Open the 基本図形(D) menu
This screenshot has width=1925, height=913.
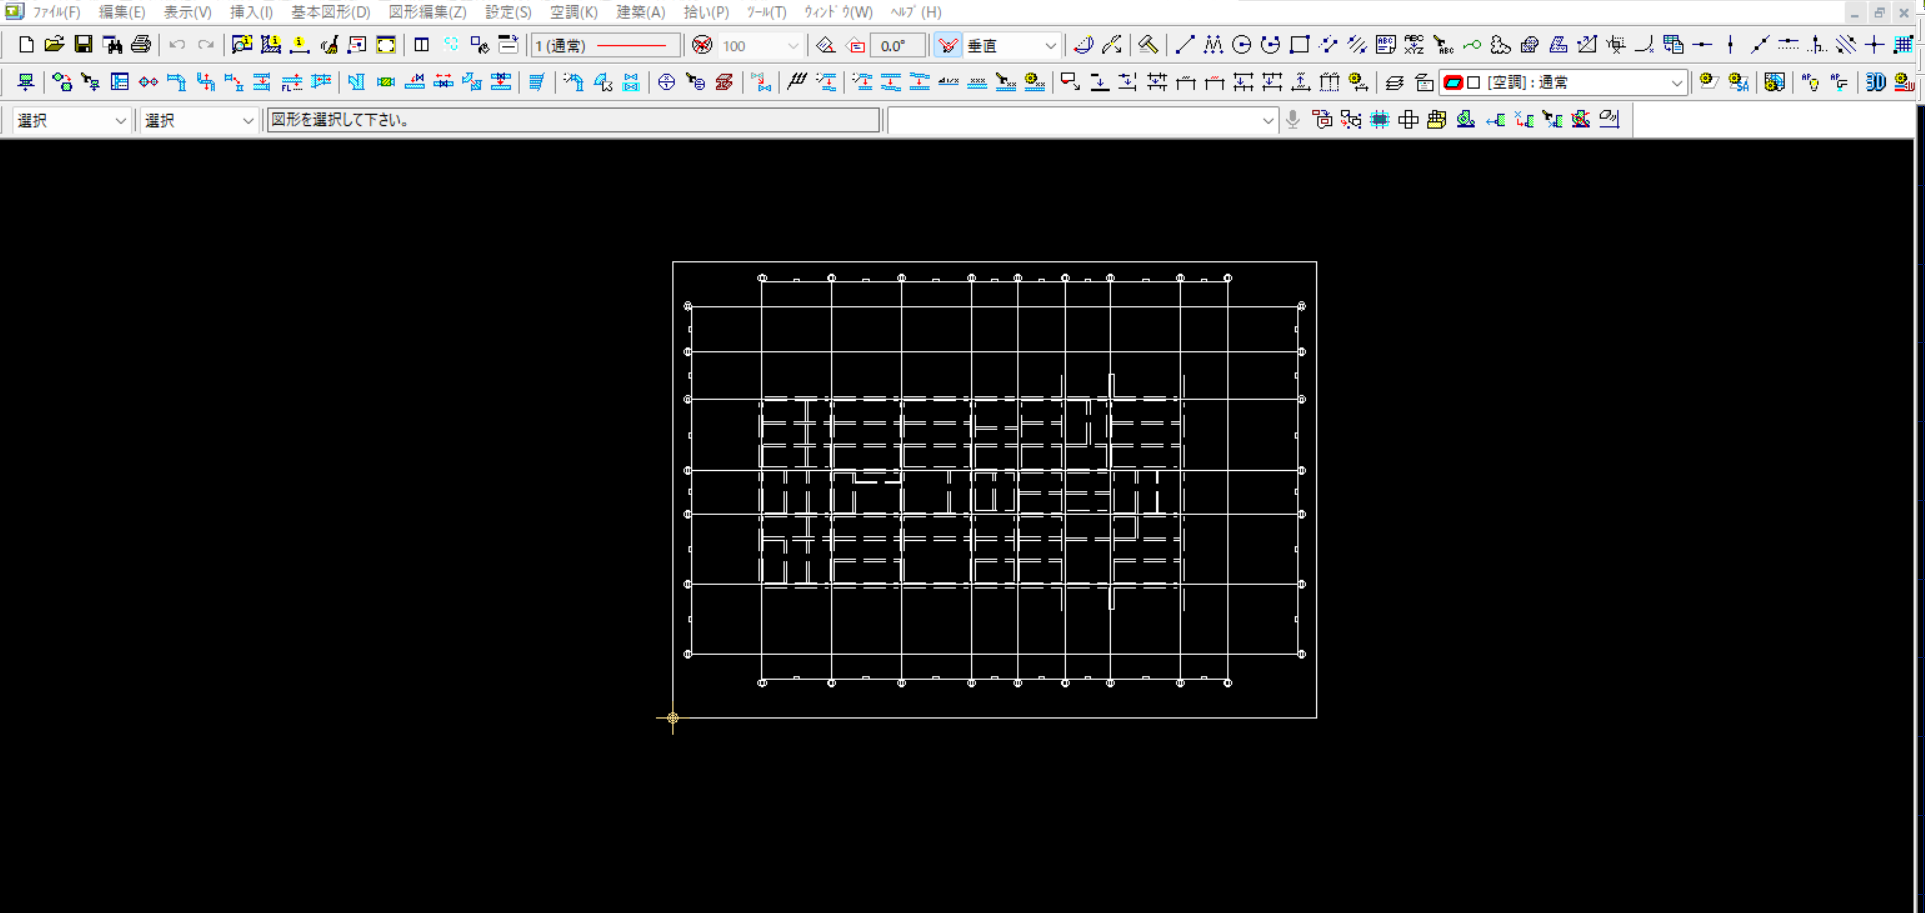pos(331,12)
